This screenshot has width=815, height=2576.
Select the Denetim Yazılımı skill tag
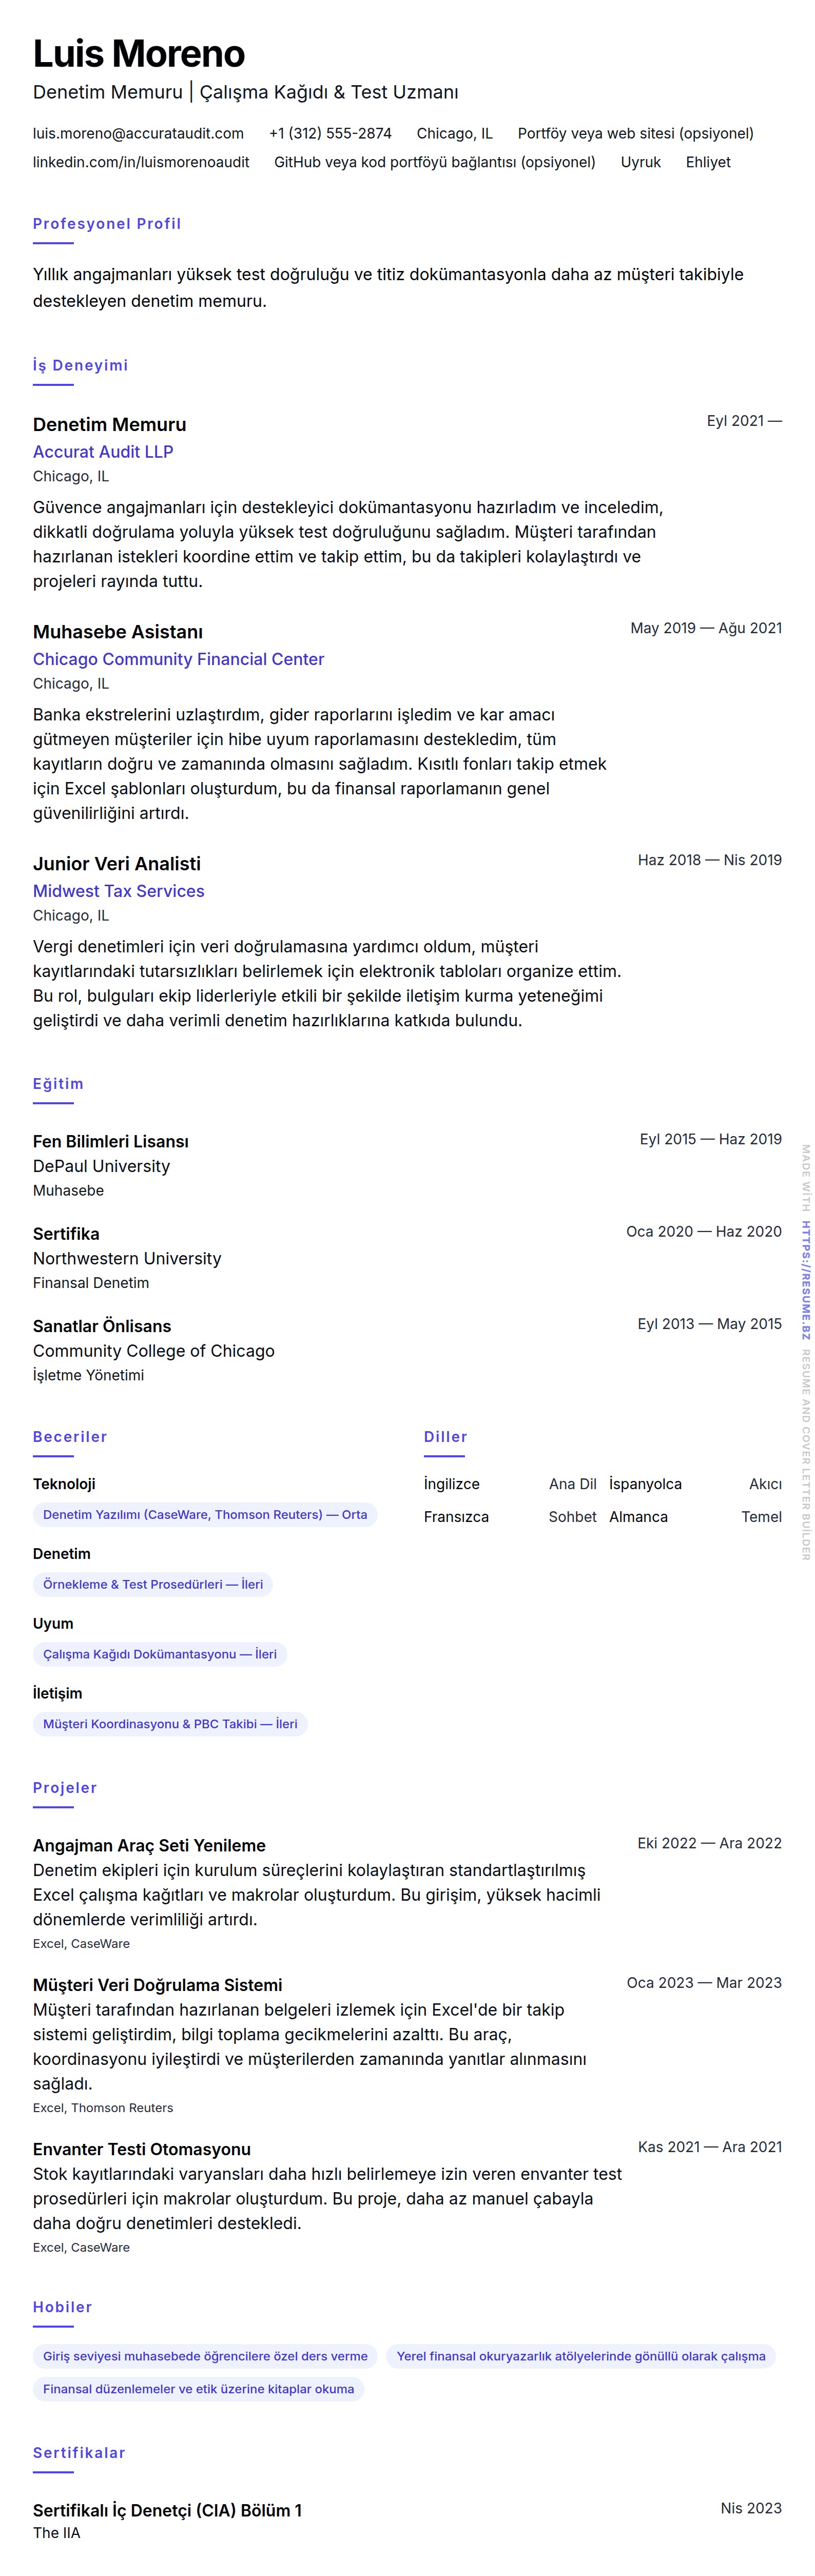point(205,1515)
